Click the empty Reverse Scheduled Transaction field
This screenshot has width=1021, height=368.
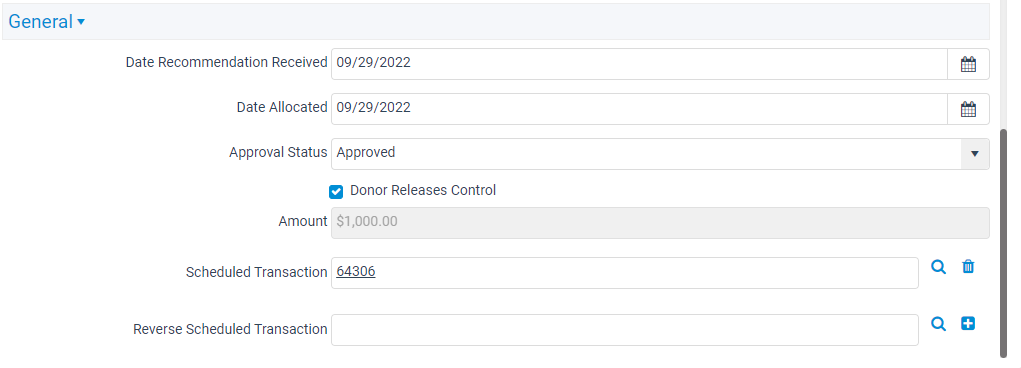point(625,330)
